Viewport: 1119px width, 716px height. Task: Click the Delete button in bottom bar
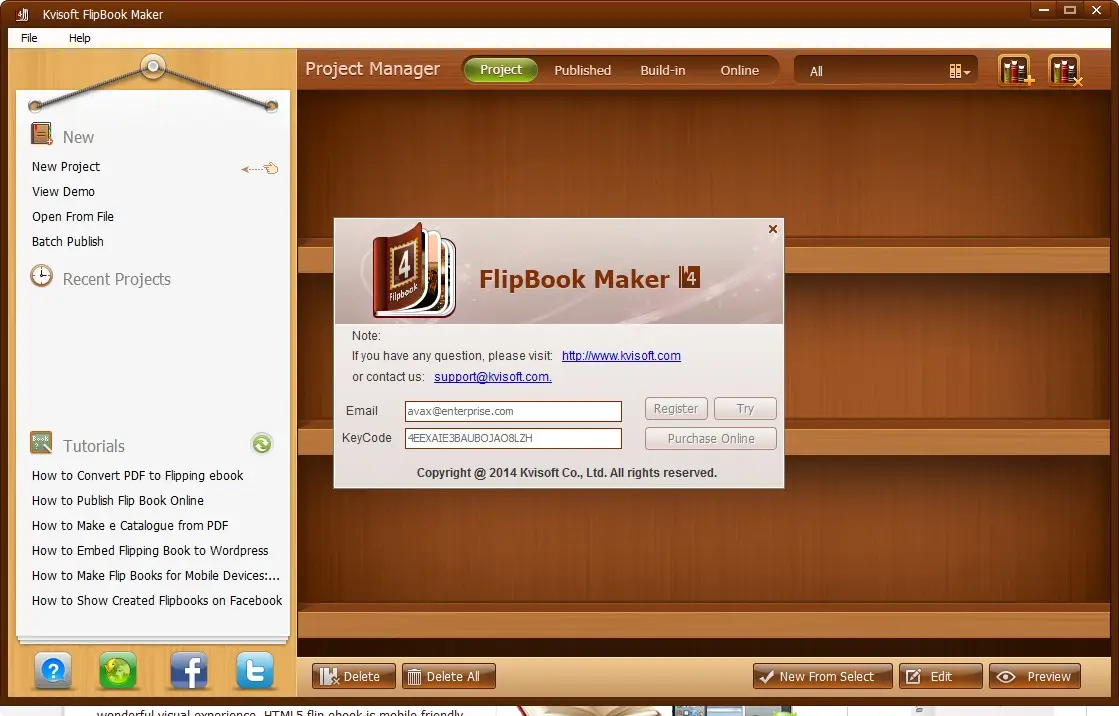pos(353,676)
